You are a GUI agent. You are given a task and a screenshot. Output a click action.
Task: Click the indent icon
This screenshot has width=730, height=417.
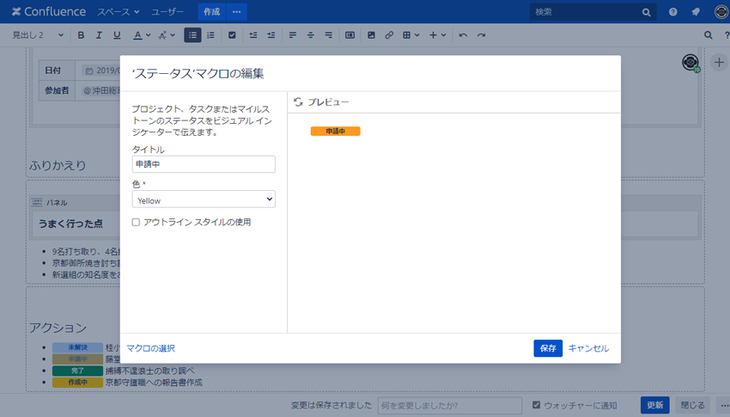(271, 35)
